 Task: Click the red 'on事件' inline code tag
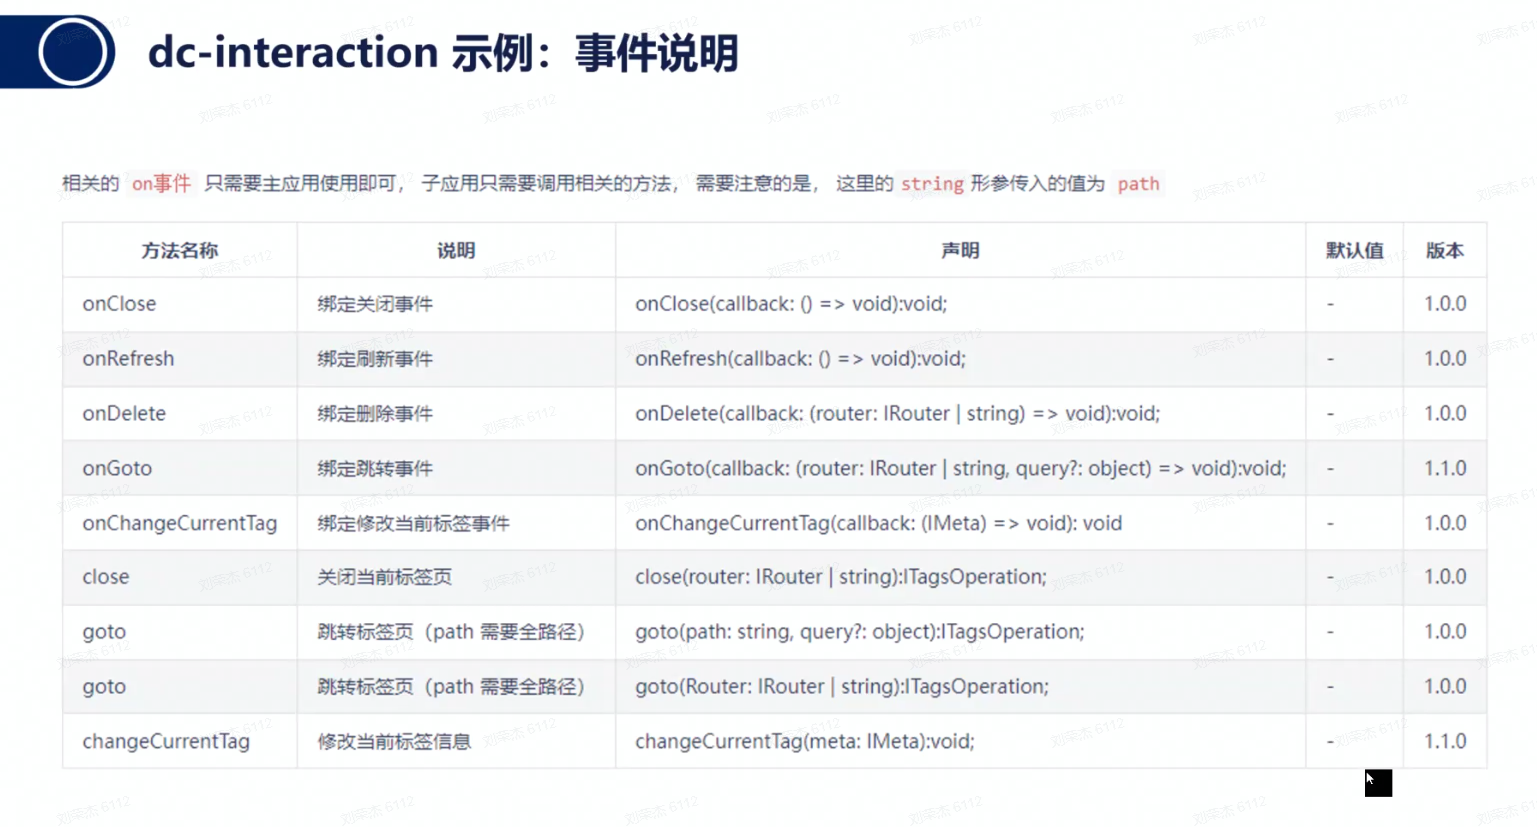161,184
